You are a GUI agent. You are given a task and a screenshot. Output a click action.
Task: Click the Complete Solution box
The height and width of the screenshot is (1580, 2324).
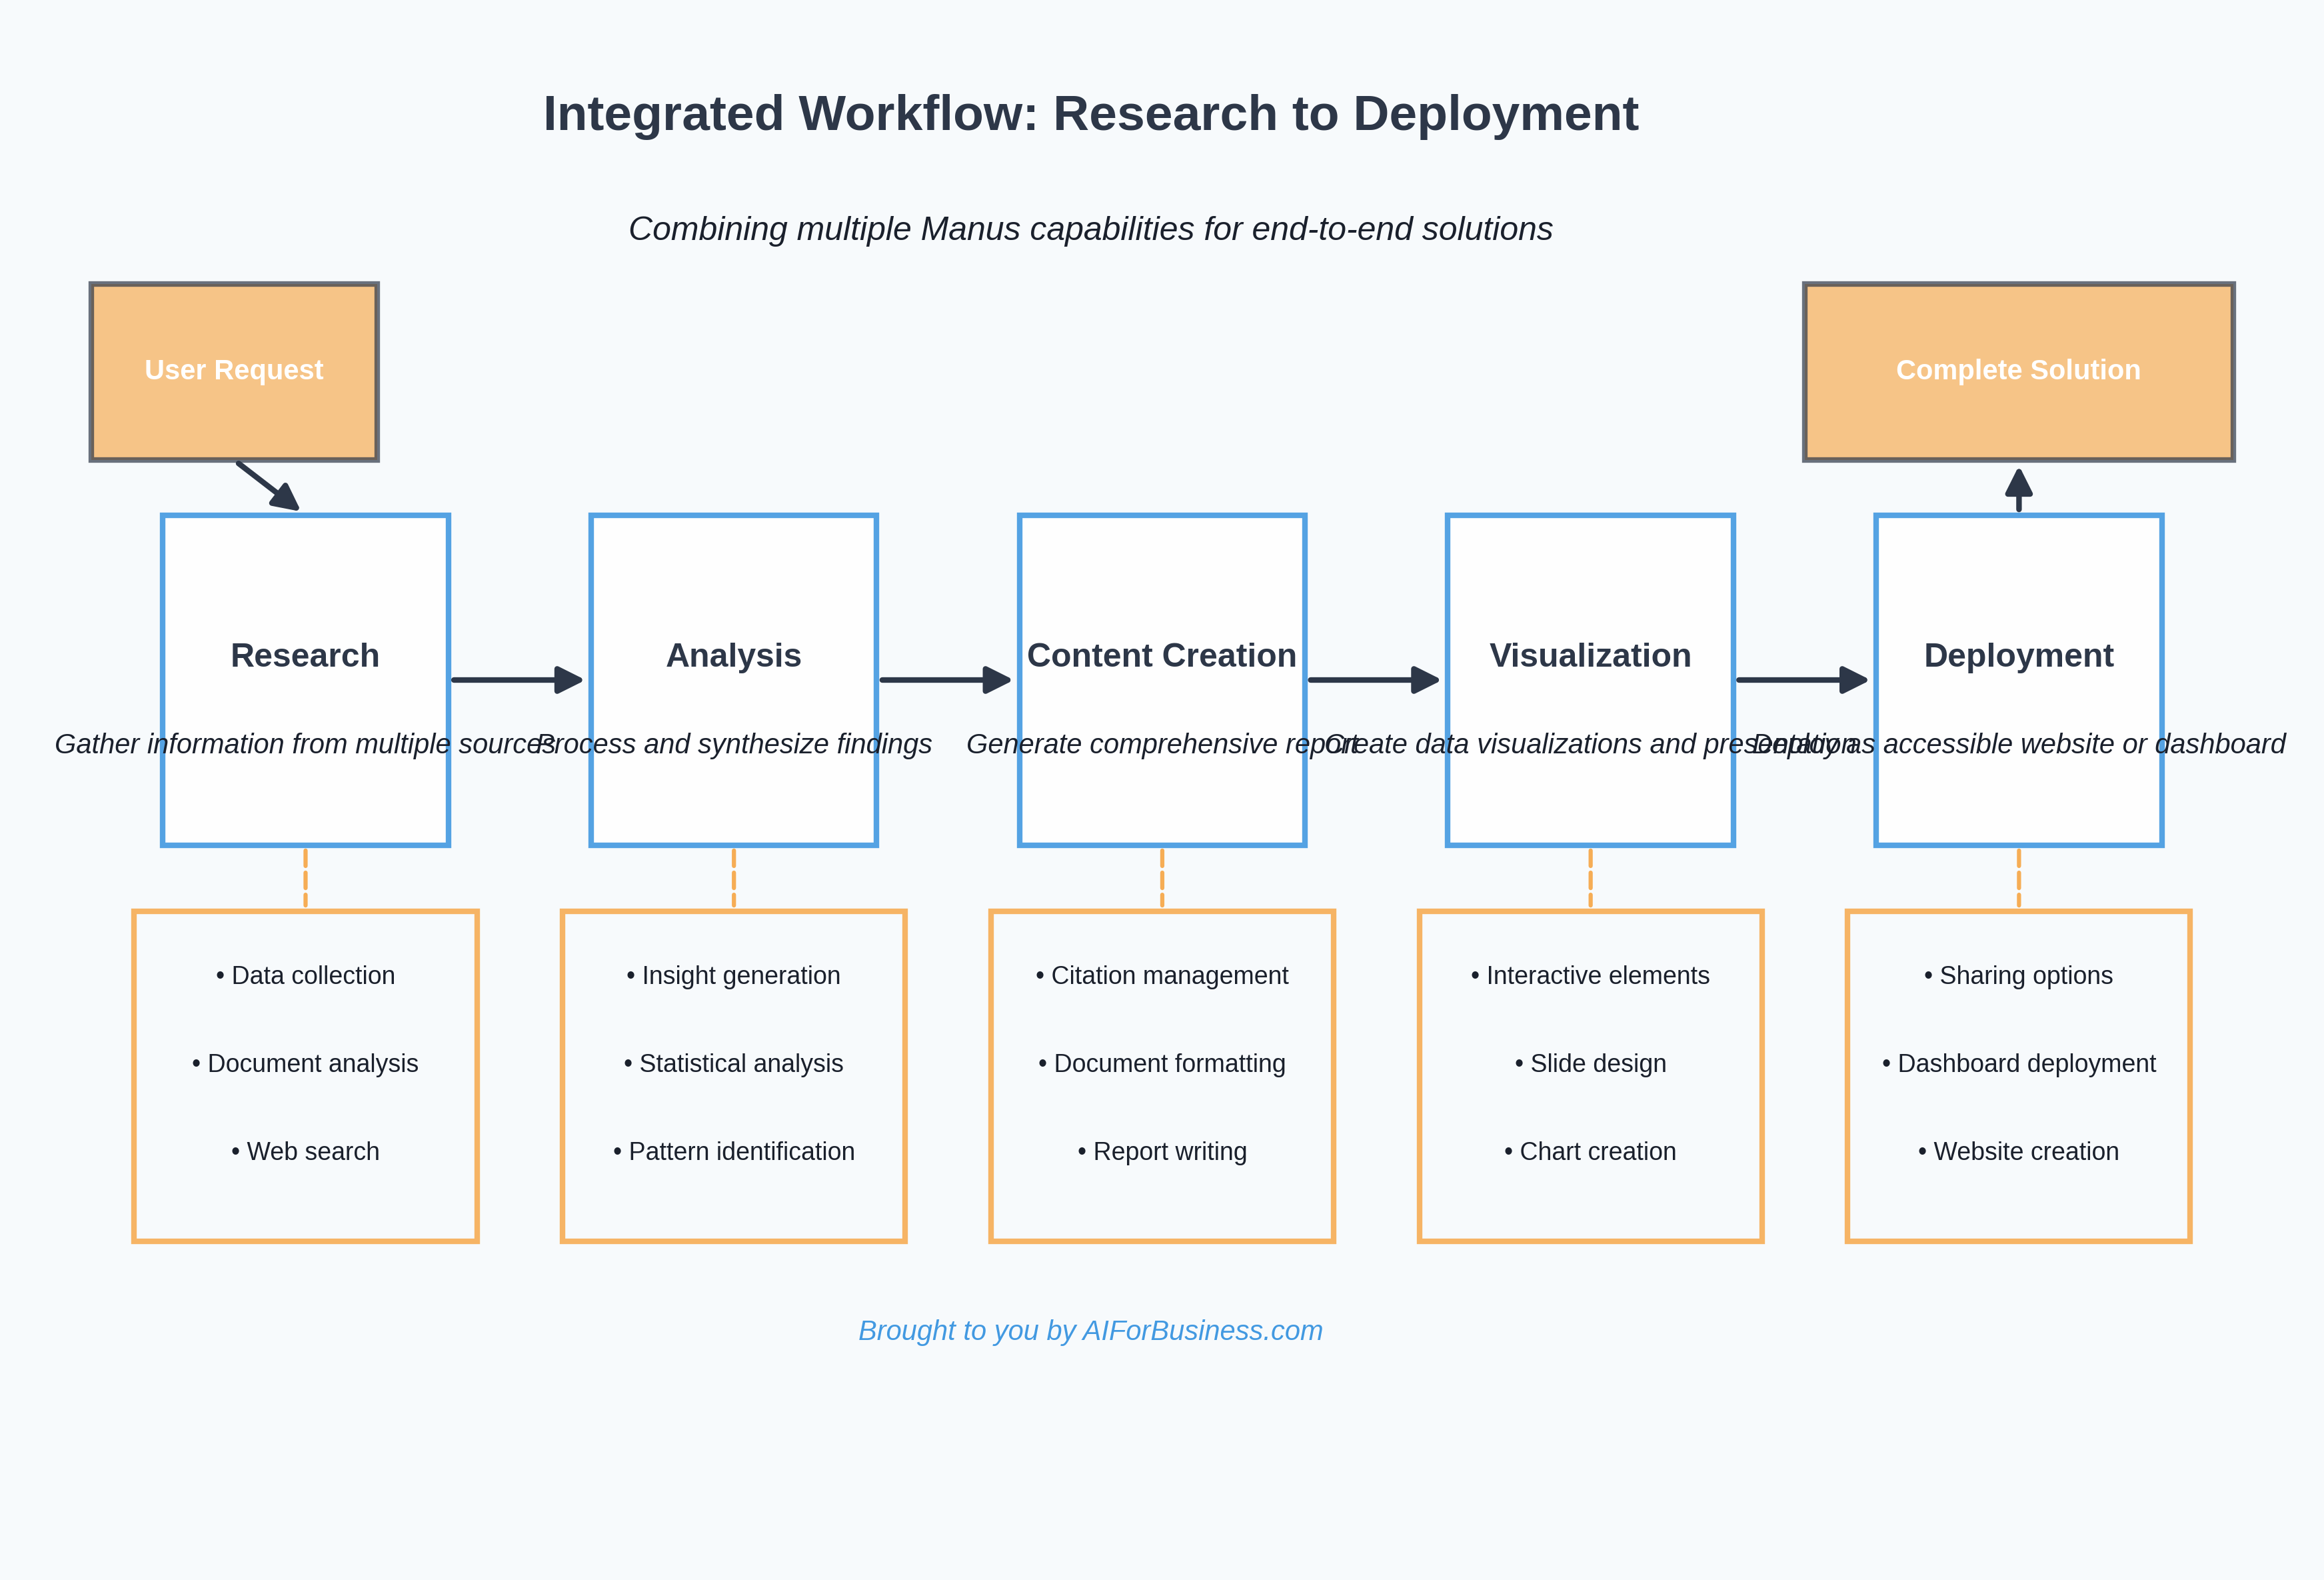pos(2018,371)
